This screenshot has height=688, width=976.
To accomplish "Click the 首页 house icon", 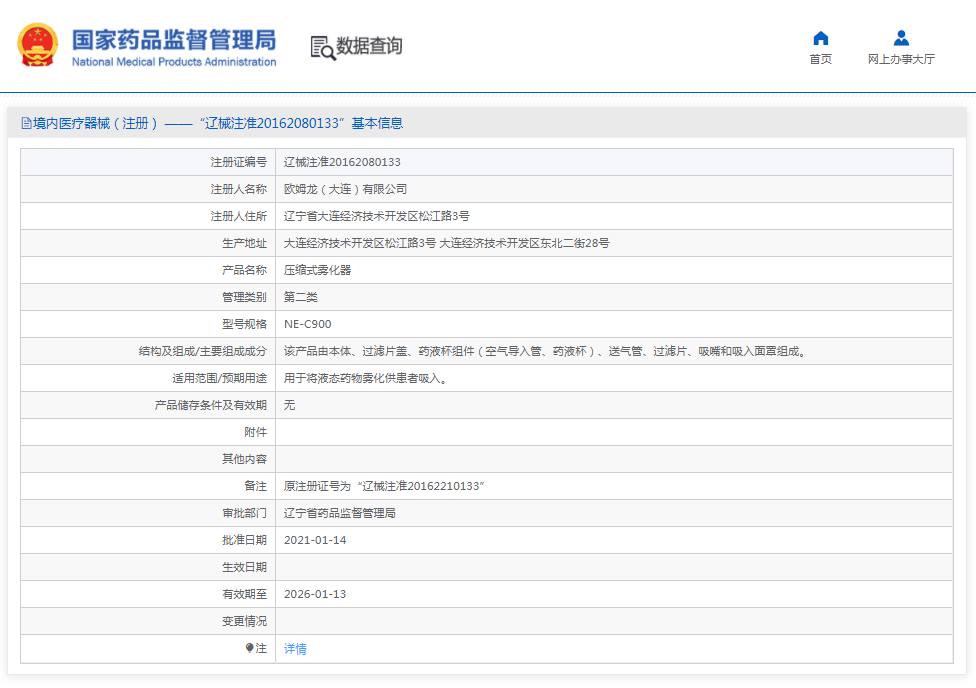I will click(x=820, y=38).
